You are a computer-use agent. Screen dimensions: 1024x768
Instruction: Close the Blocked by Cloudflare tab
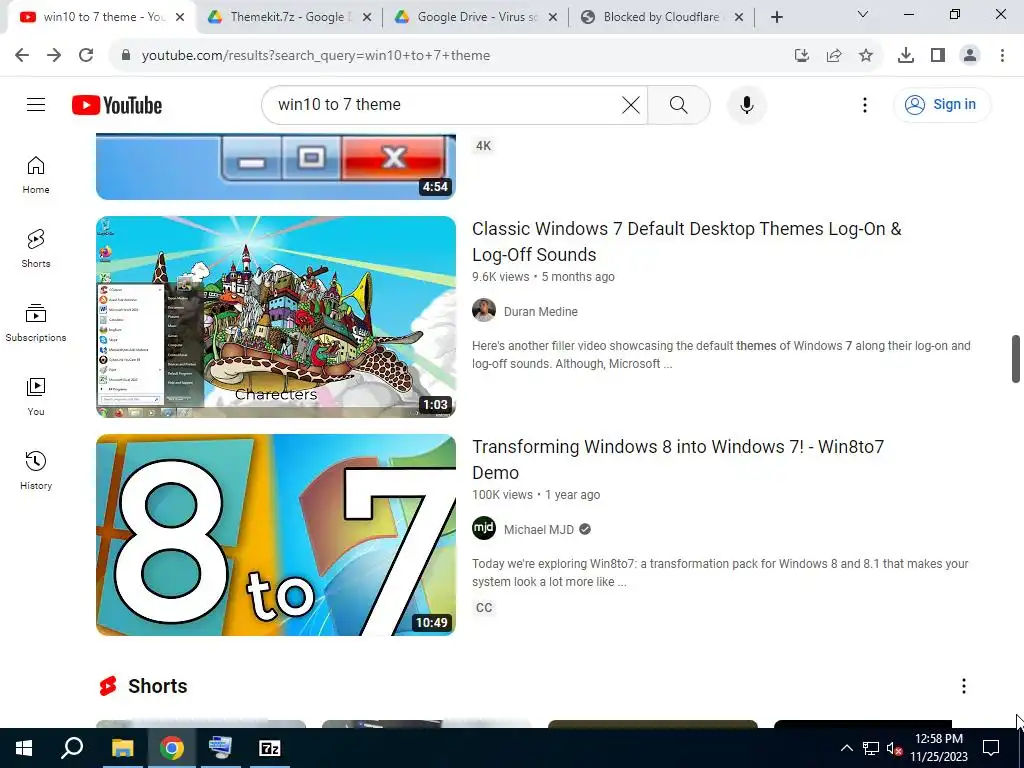tap(738, 17)
